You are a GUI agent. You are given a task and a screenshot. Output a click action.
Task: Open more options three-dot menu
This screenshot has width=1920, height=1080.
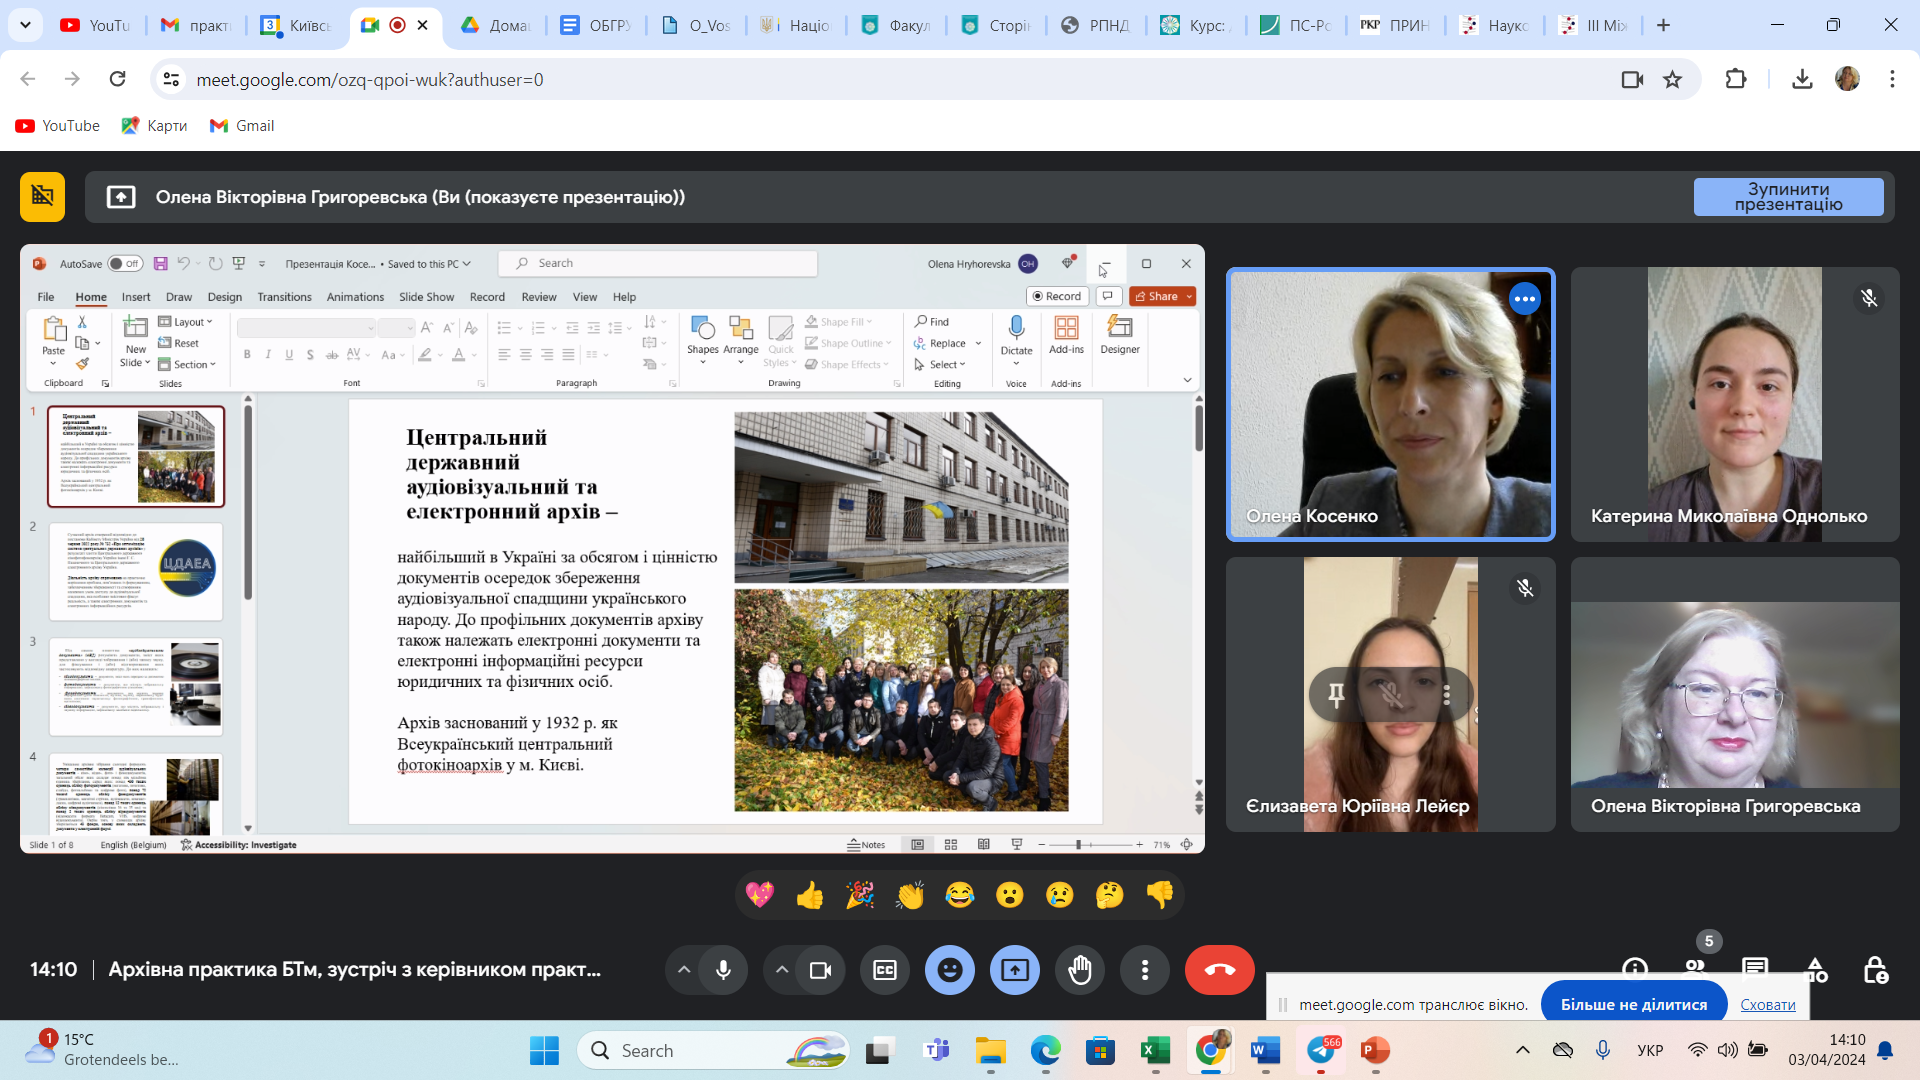1145,970
